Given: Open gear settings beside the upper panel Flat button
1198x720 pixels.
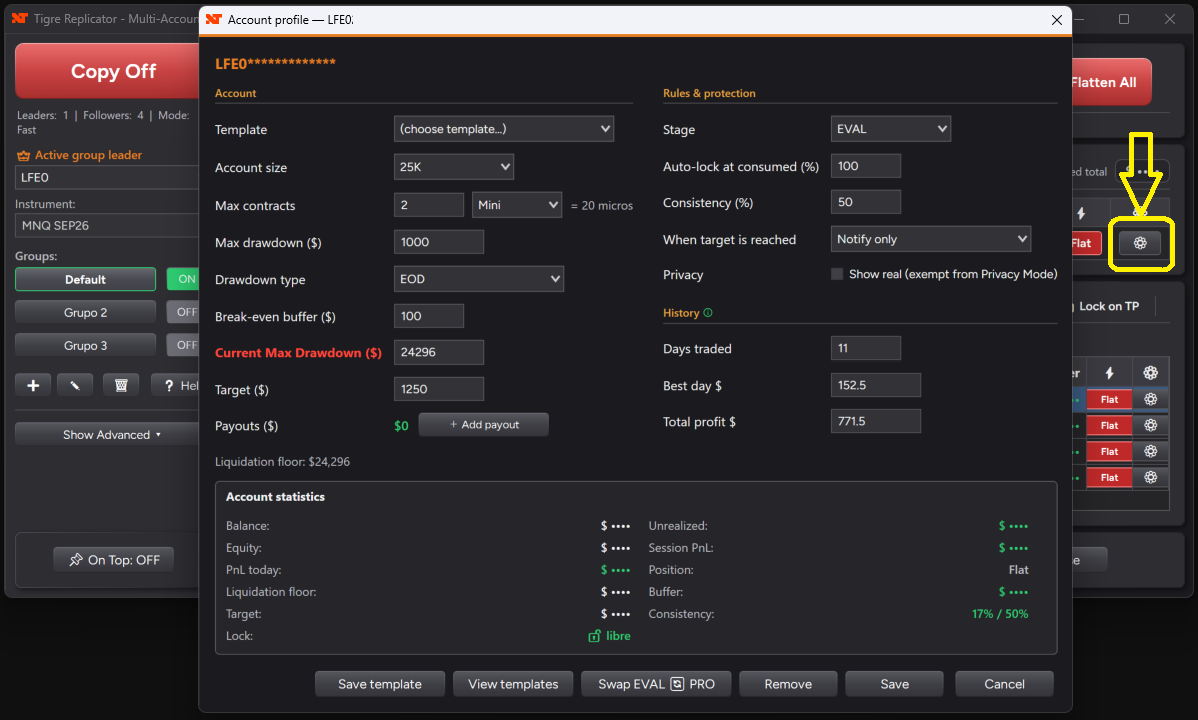Looking at the screenshot, I should (x=1140, y=243).
